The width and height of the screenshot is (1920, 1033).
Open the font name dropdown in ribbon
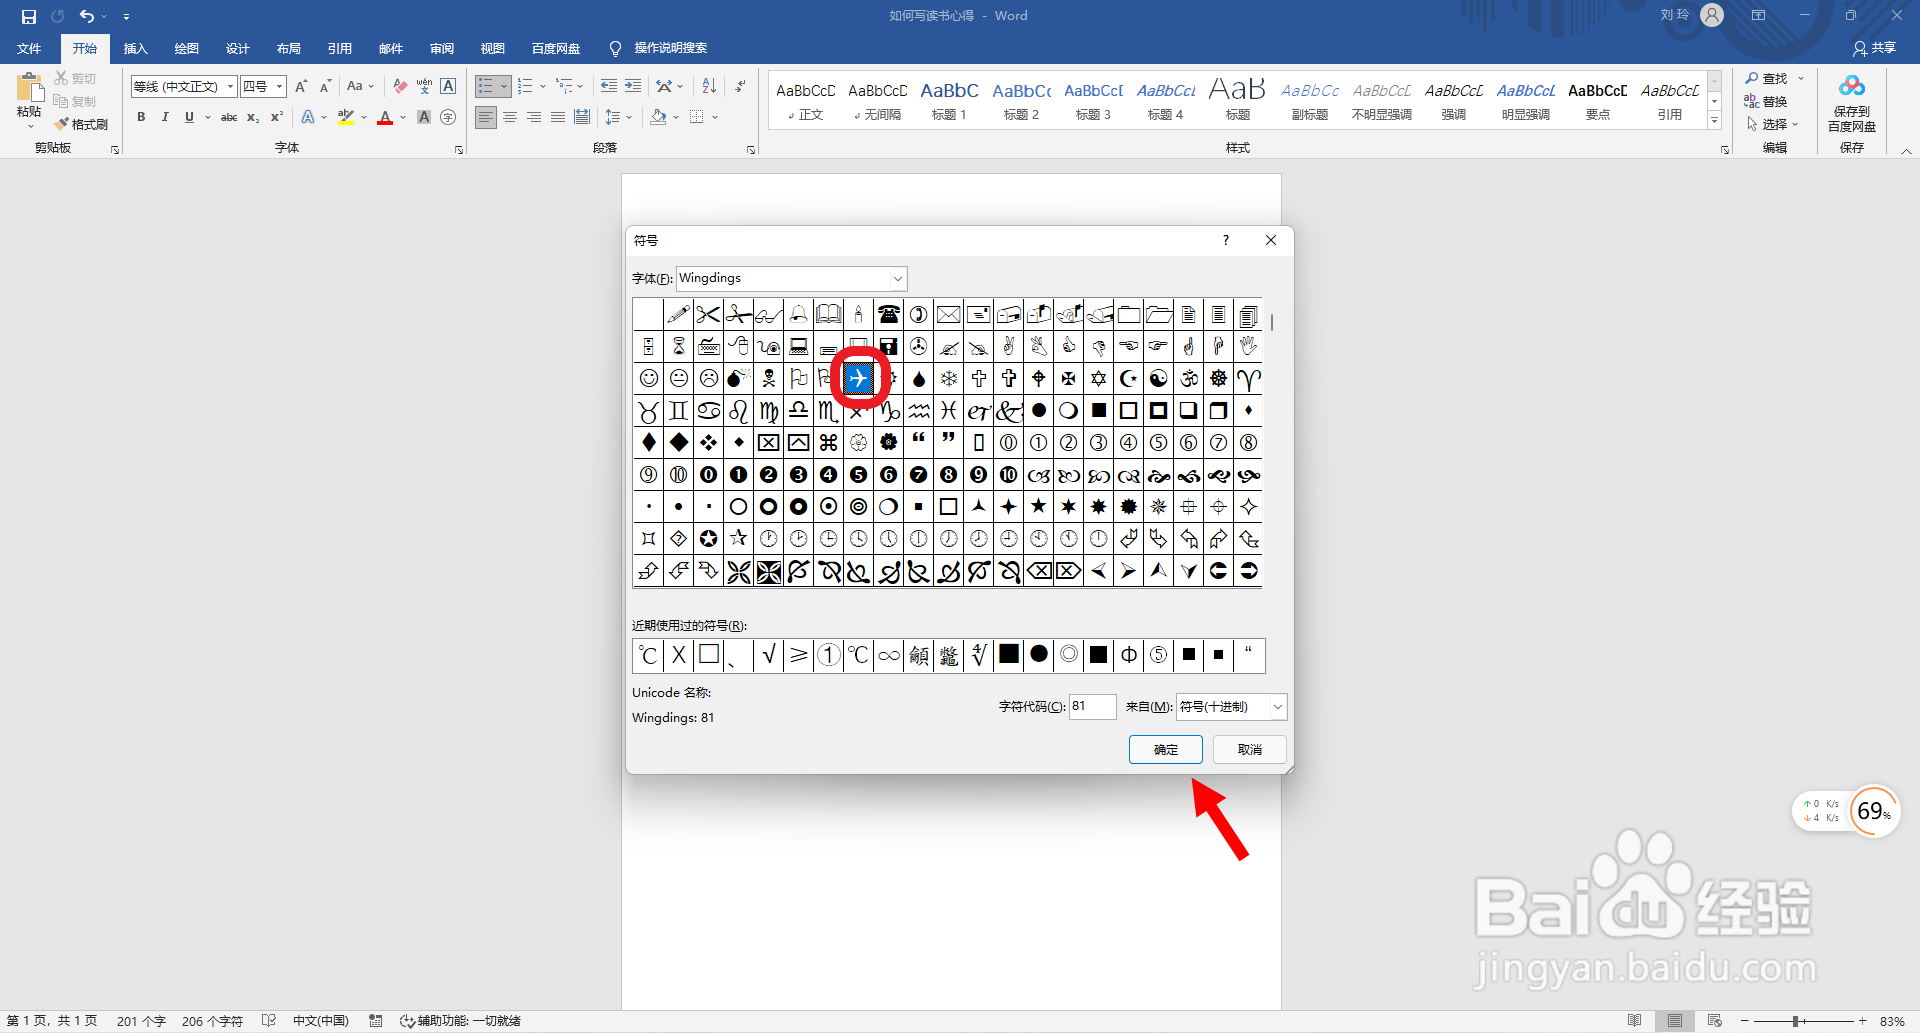coord(230,87)
